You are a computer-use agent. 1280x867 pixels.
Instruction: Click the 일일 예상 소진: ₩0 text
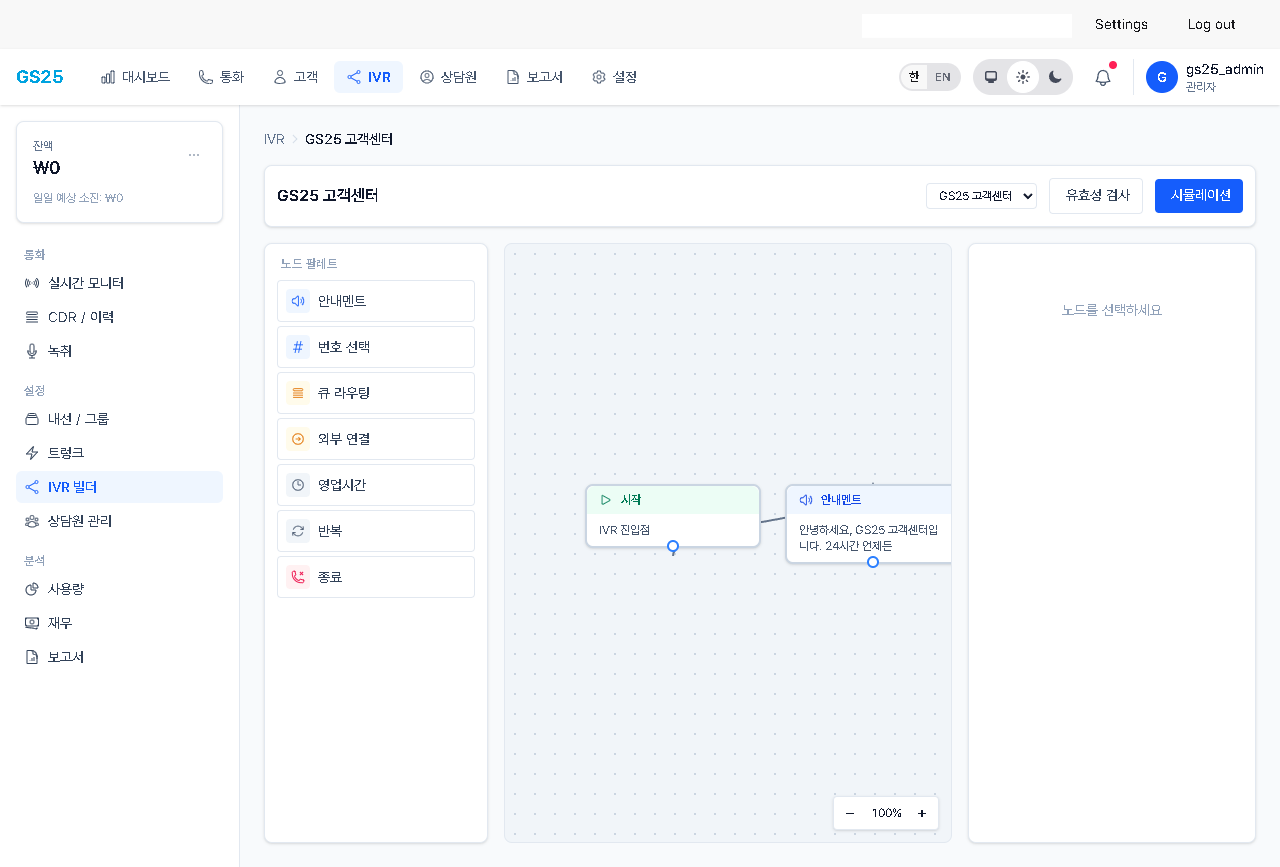click(78, 198)
